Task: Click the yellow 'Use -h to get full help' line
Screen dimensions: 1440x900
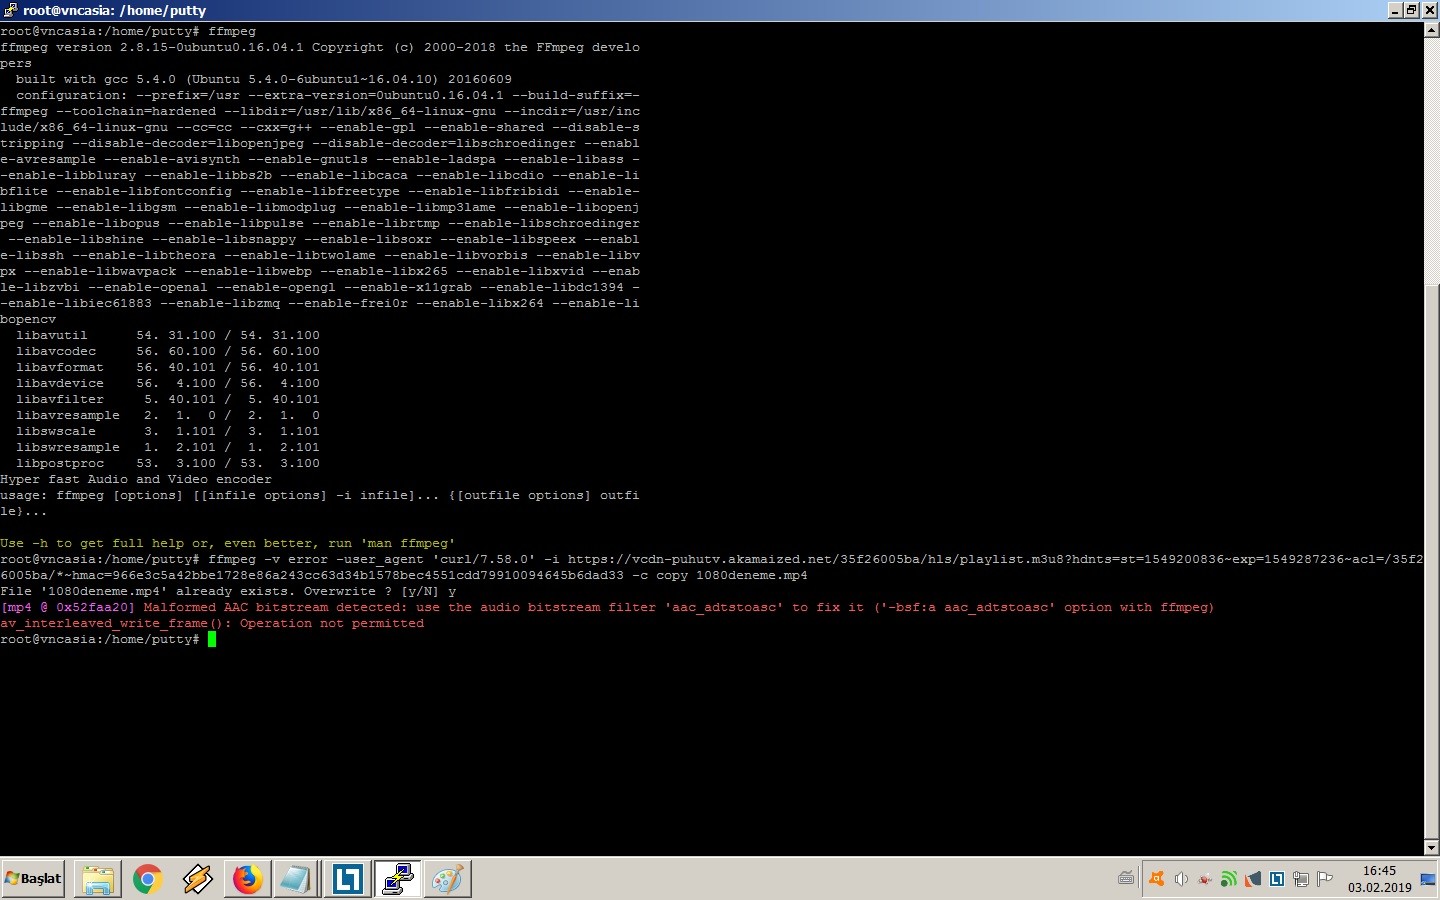Action: [x=228, y=543]
